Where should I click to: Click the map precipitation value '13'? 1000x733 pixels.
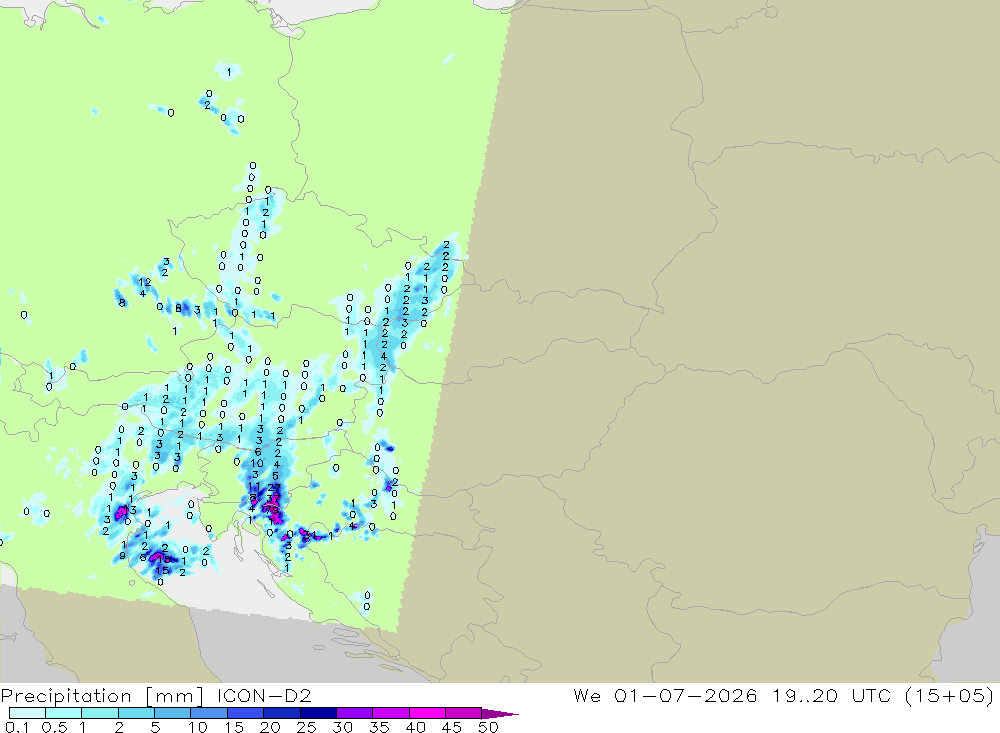(131, 510)
